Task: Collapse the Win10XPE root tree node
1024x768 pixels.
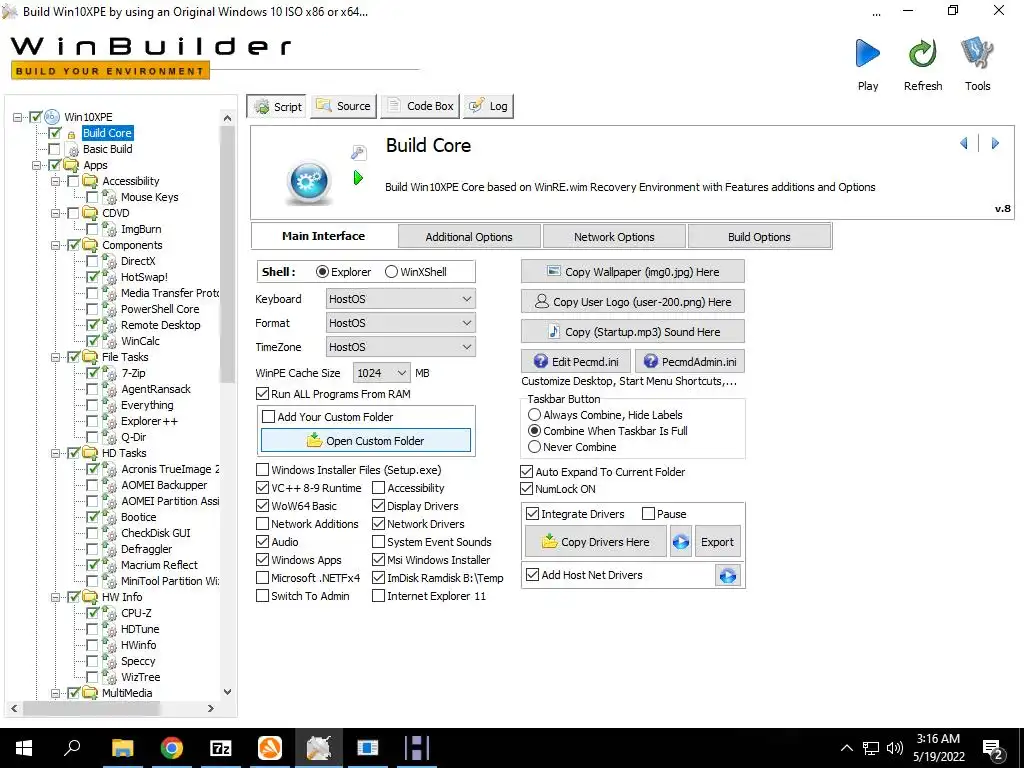Action: point(18,118)
